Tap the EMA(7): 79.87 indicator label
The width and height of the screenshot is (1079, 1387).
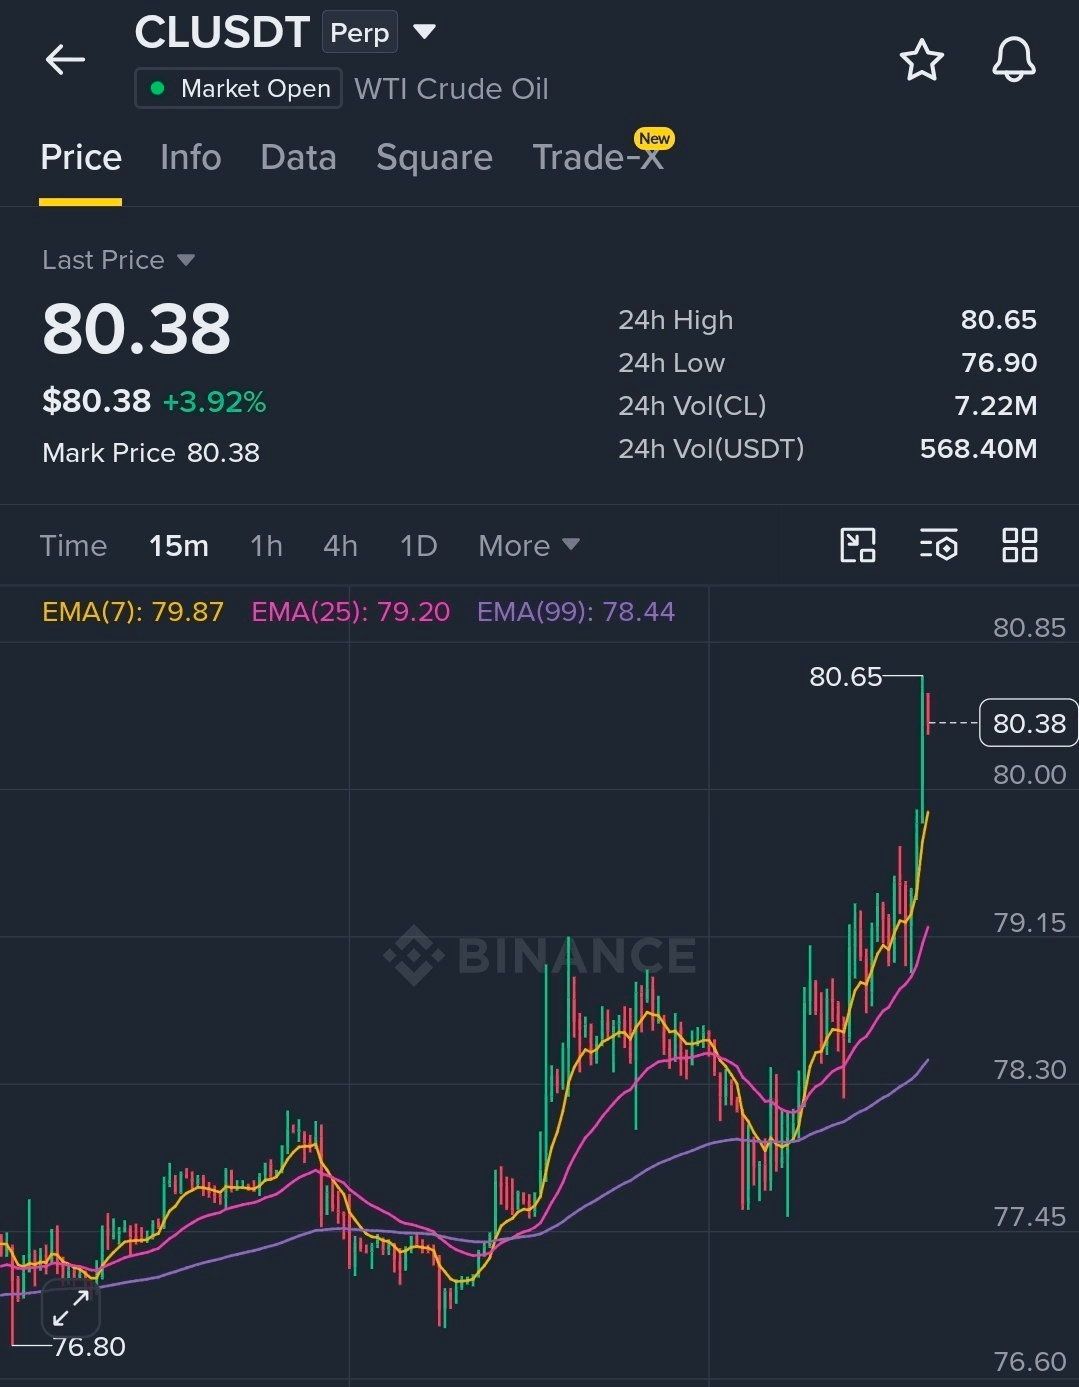(133, 612)
